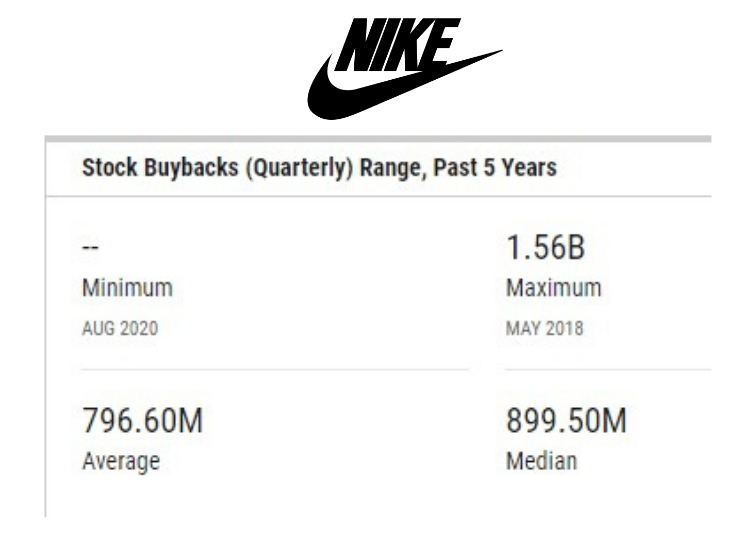Select the Stock Buybacks (Quarterly) Range heading
The width and height of the screenshot is (753, 540).
318,168
